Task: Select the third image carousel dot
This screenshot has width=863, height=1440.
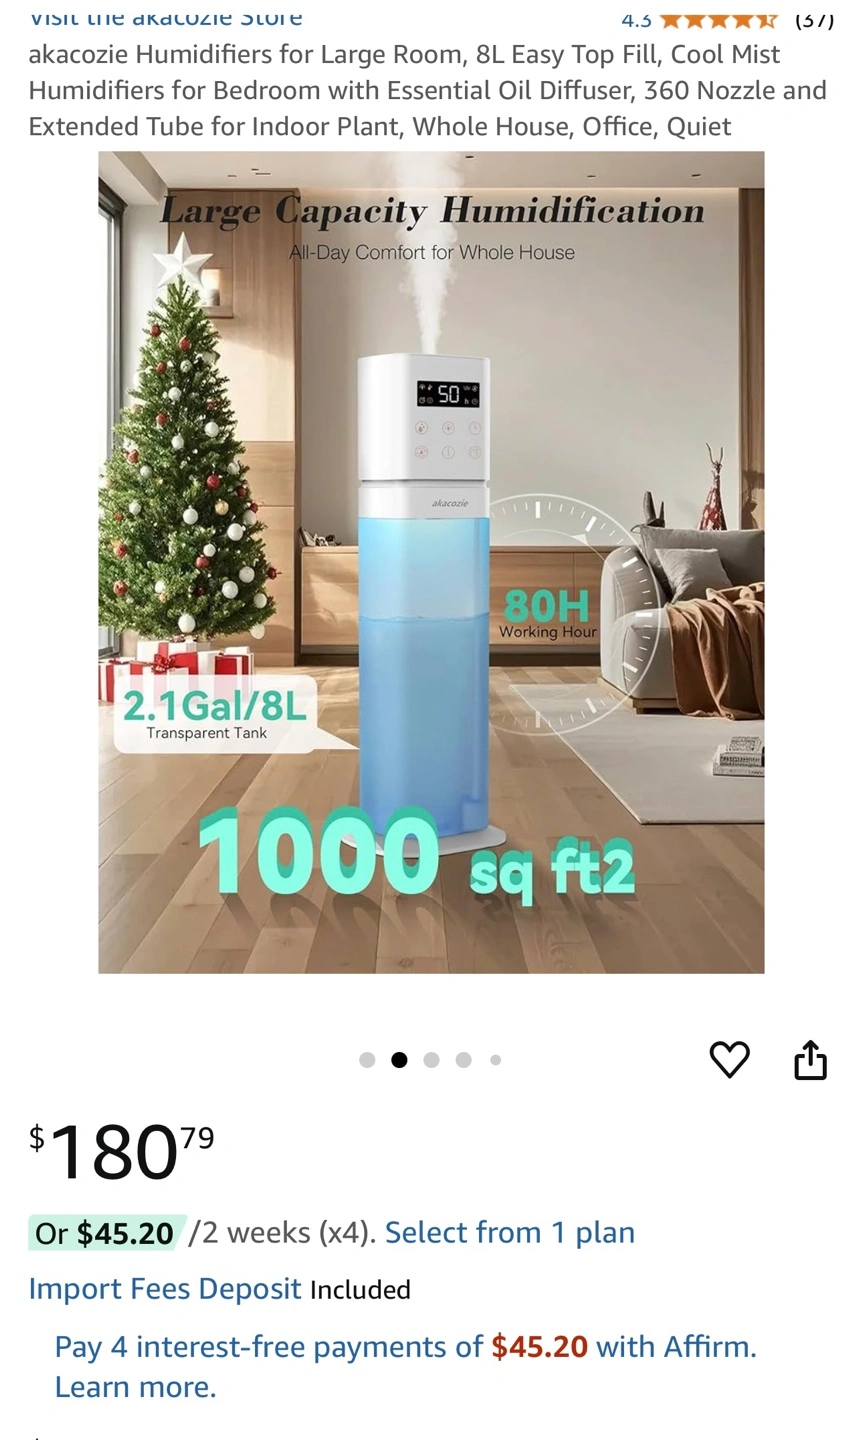Action: tap(431, 1060)
